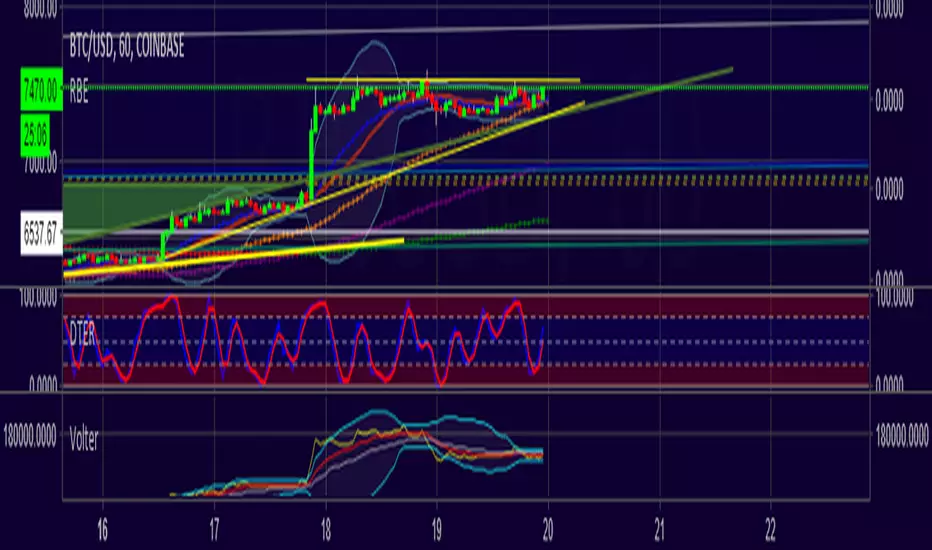Click the left 100.0000 DTER axis value
Image resolution: width=932 pixels, height=550 pixels.
tap(38, 298)
